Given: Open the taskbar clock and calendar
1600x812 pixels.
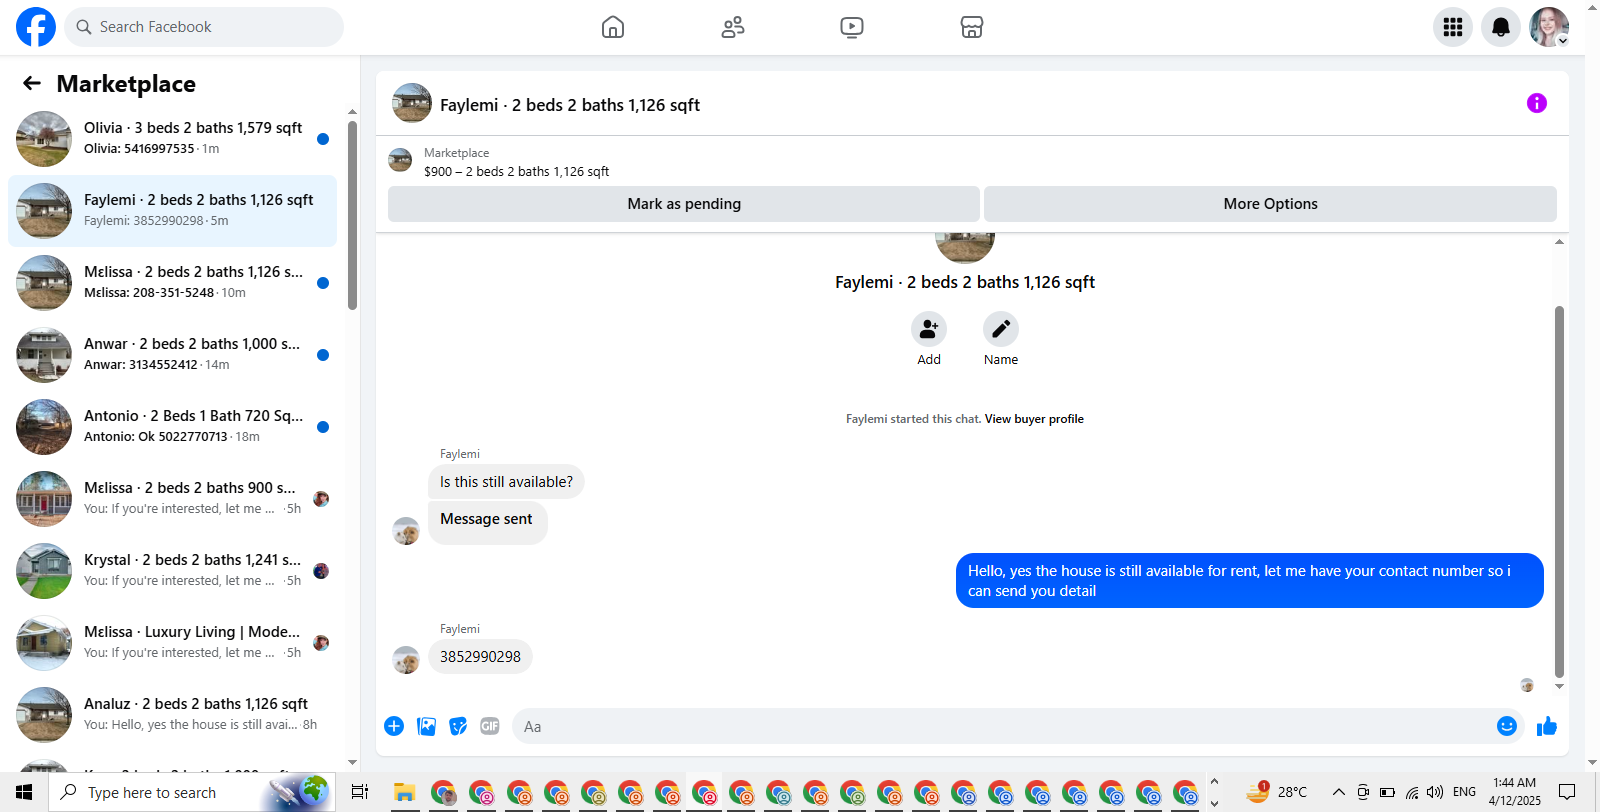Looking at the screenshot, I should click(1514, 792).
